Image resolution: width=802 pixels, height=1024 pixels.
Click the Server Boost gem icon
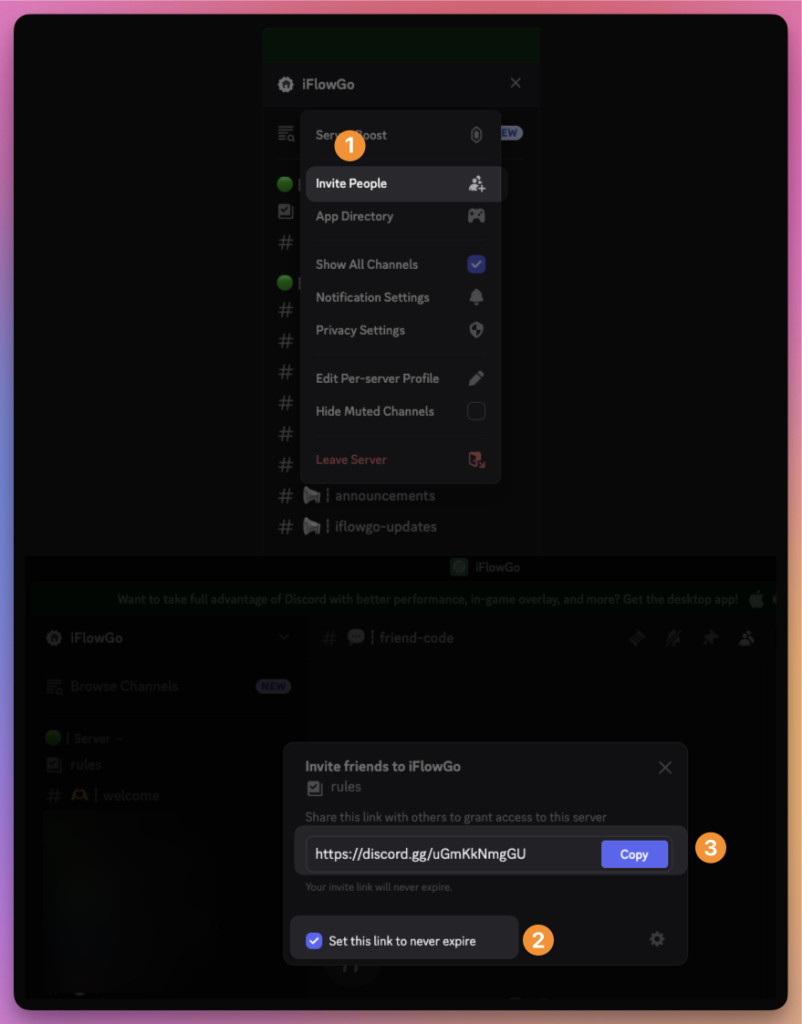click(476, 135)
